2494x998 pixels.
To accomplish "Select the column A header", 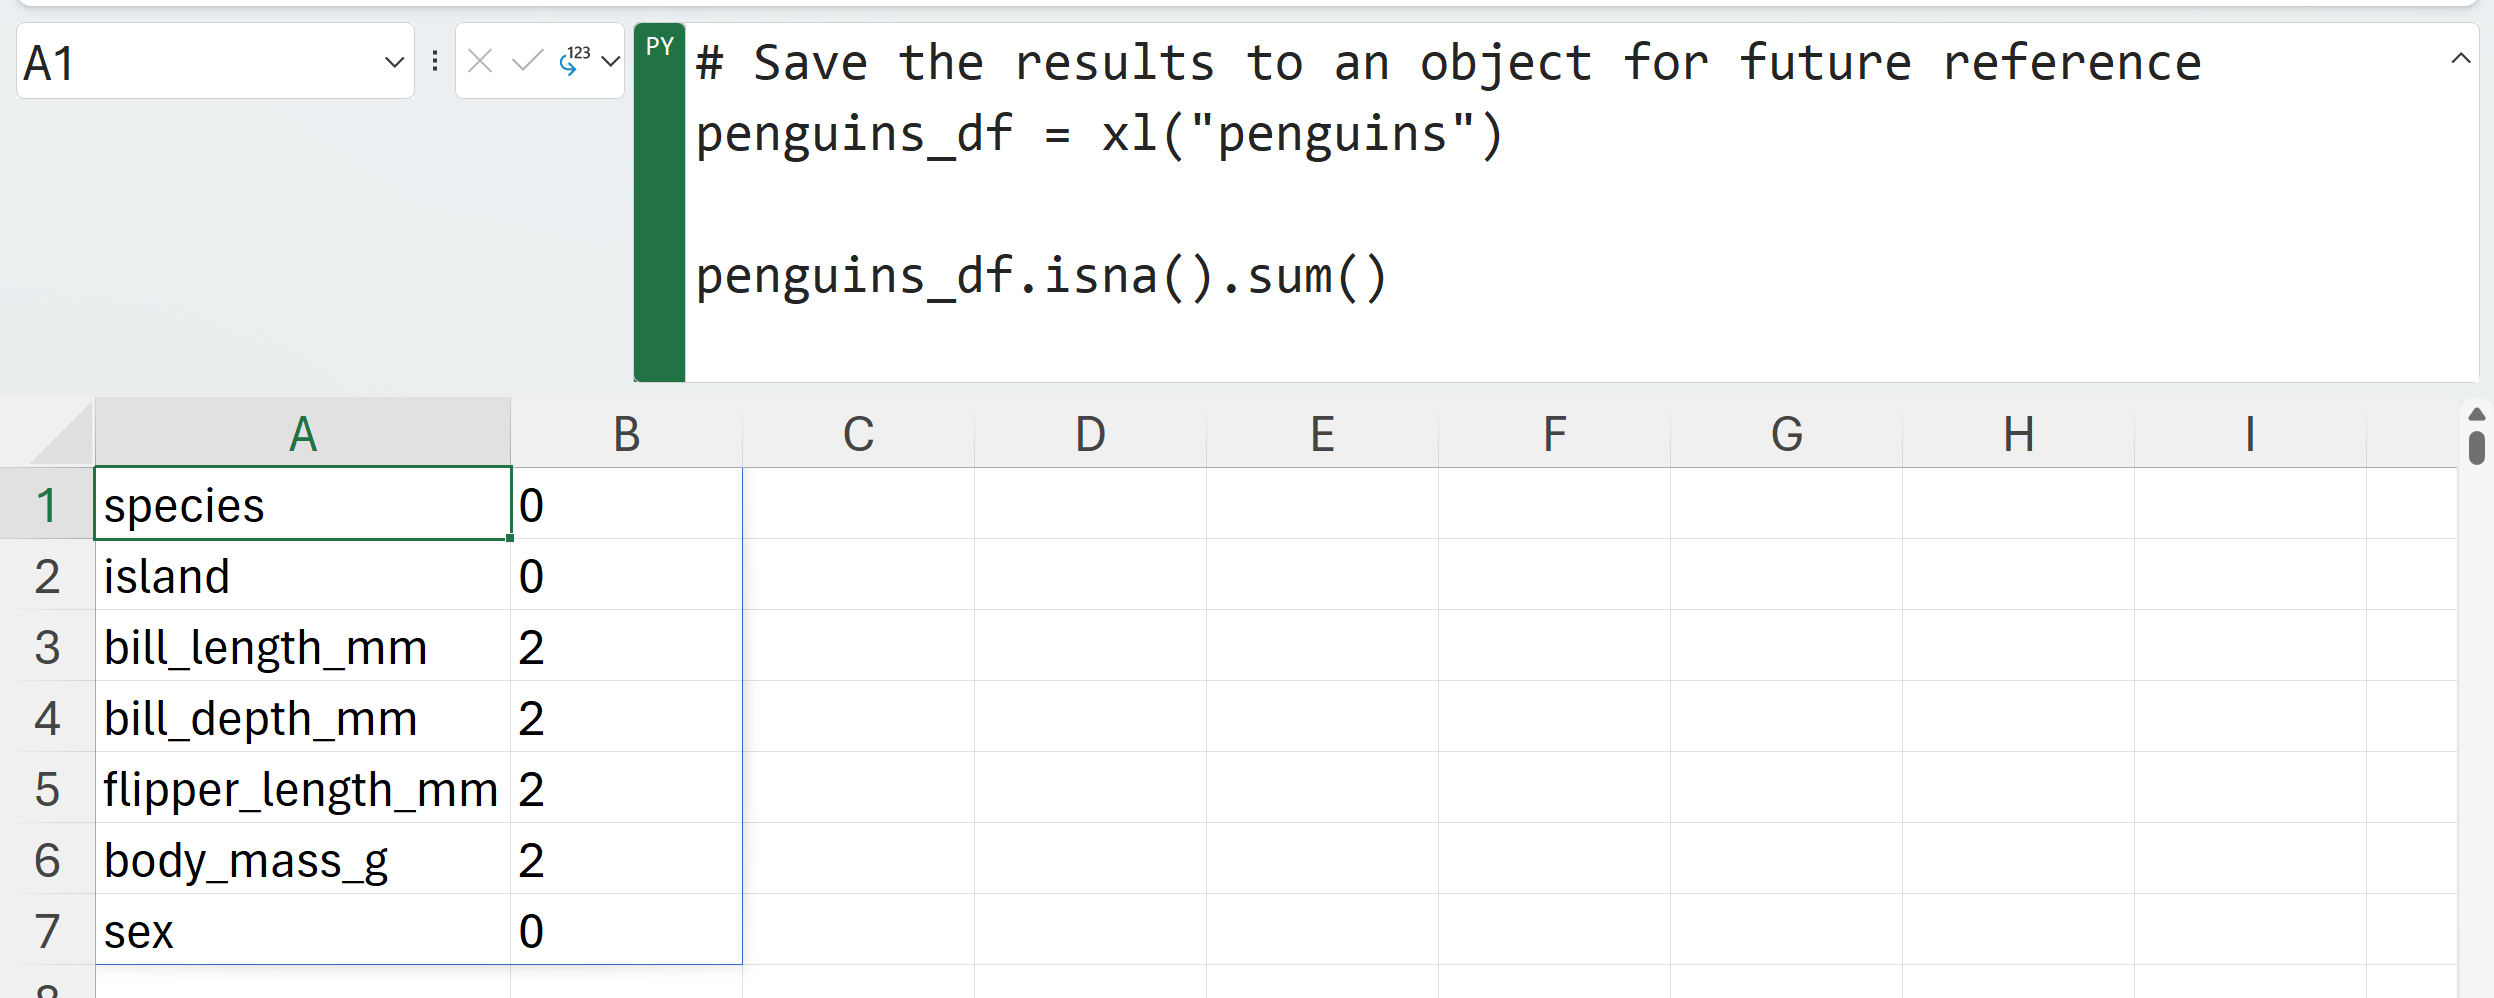I will click(303, 434).
